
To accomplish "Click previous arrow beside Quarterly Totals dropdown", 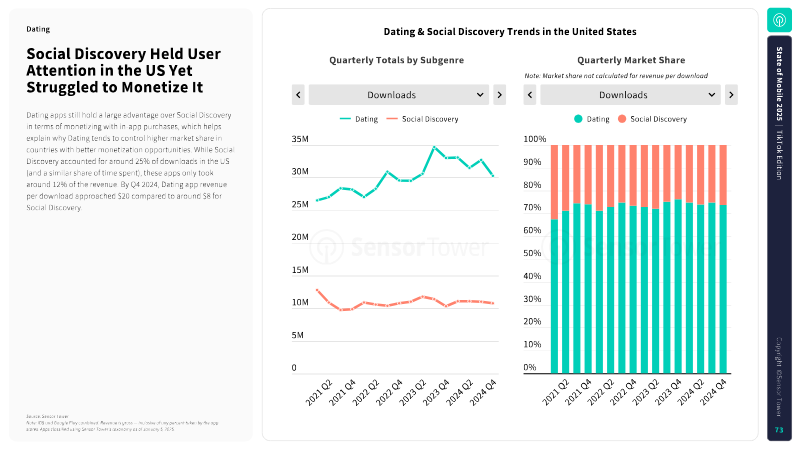I will (x=298, y=95).
